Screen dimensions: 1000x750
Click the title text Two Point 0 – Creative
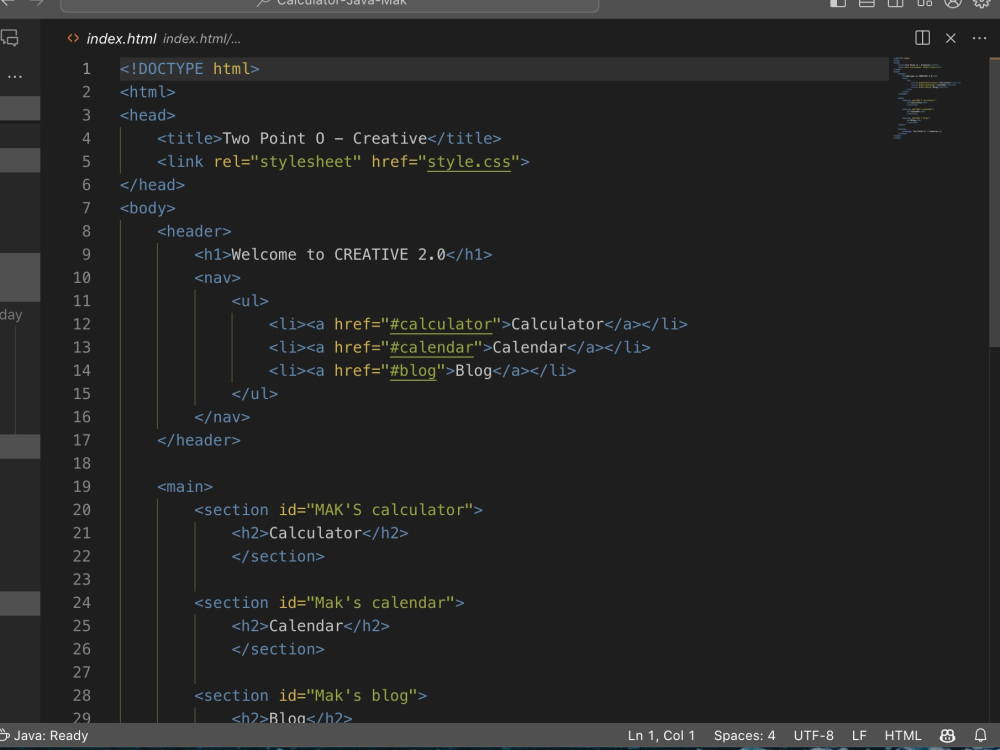point(325,138)
